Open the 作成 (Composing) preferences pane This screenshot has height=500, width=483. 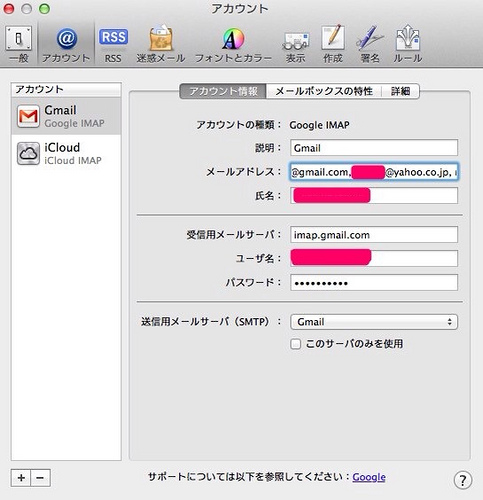[x=333, y=44]
